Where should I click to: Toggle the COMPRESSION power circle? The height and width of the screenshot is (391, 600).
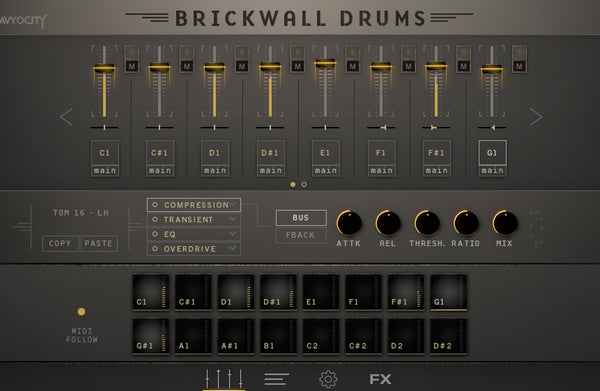pyautogui.click(x=155, y=205)
